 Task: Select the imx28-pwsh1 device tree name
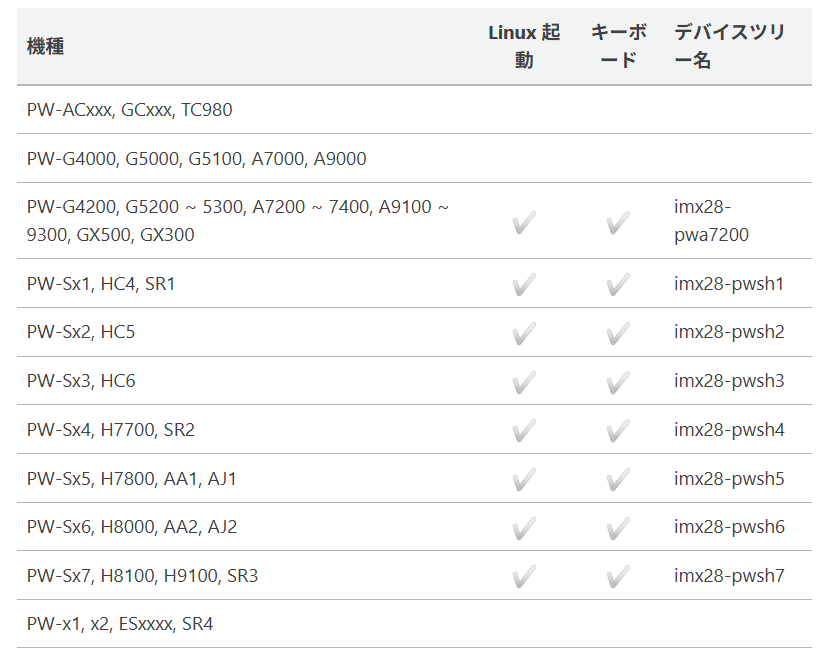(729, 284)
